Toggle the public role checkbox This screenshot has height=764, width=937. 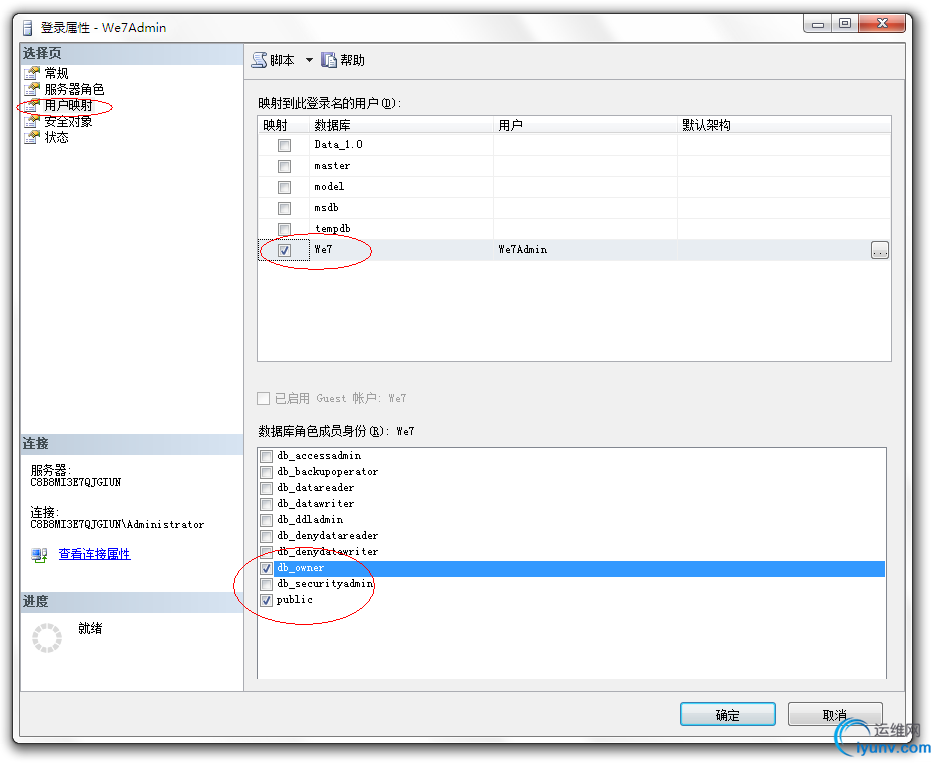267,600
